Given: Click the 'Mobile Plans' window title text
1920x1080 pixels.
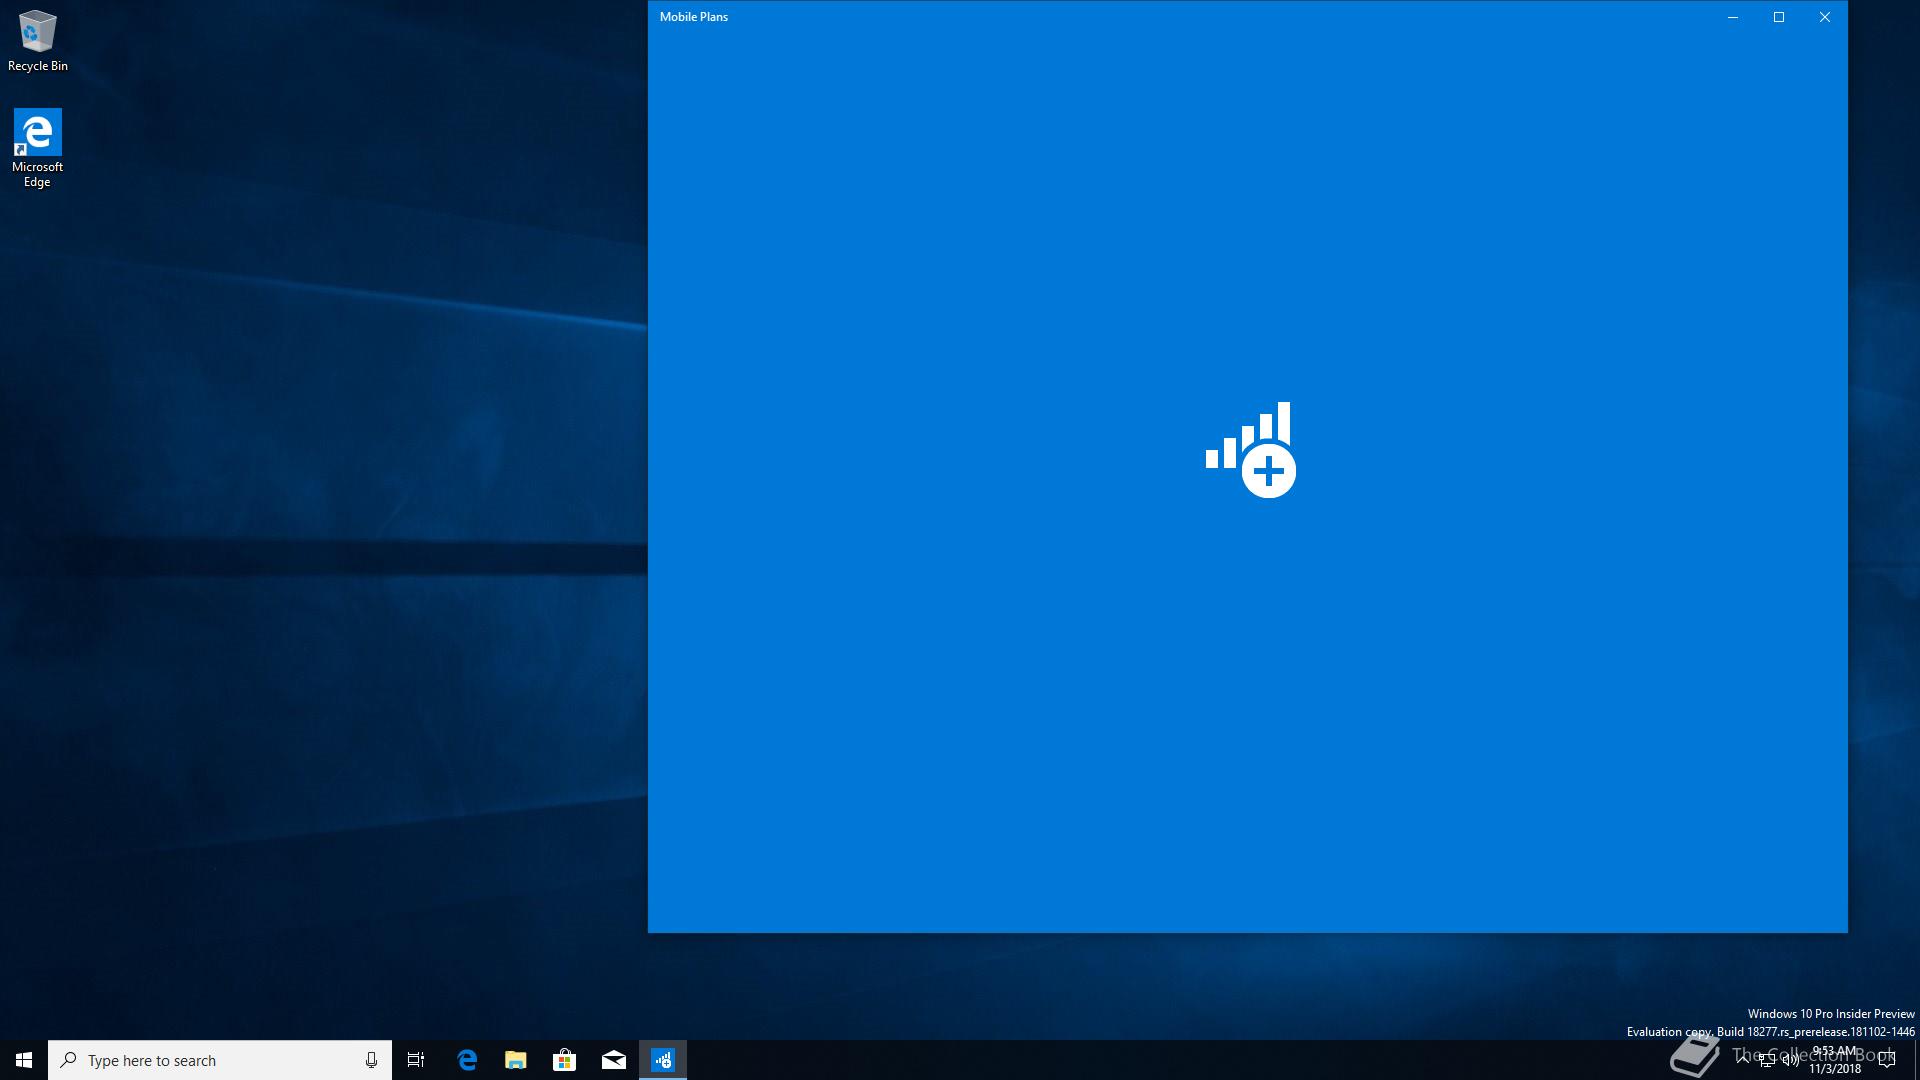Looking at the screenshot, I should (x=694, y=17).
